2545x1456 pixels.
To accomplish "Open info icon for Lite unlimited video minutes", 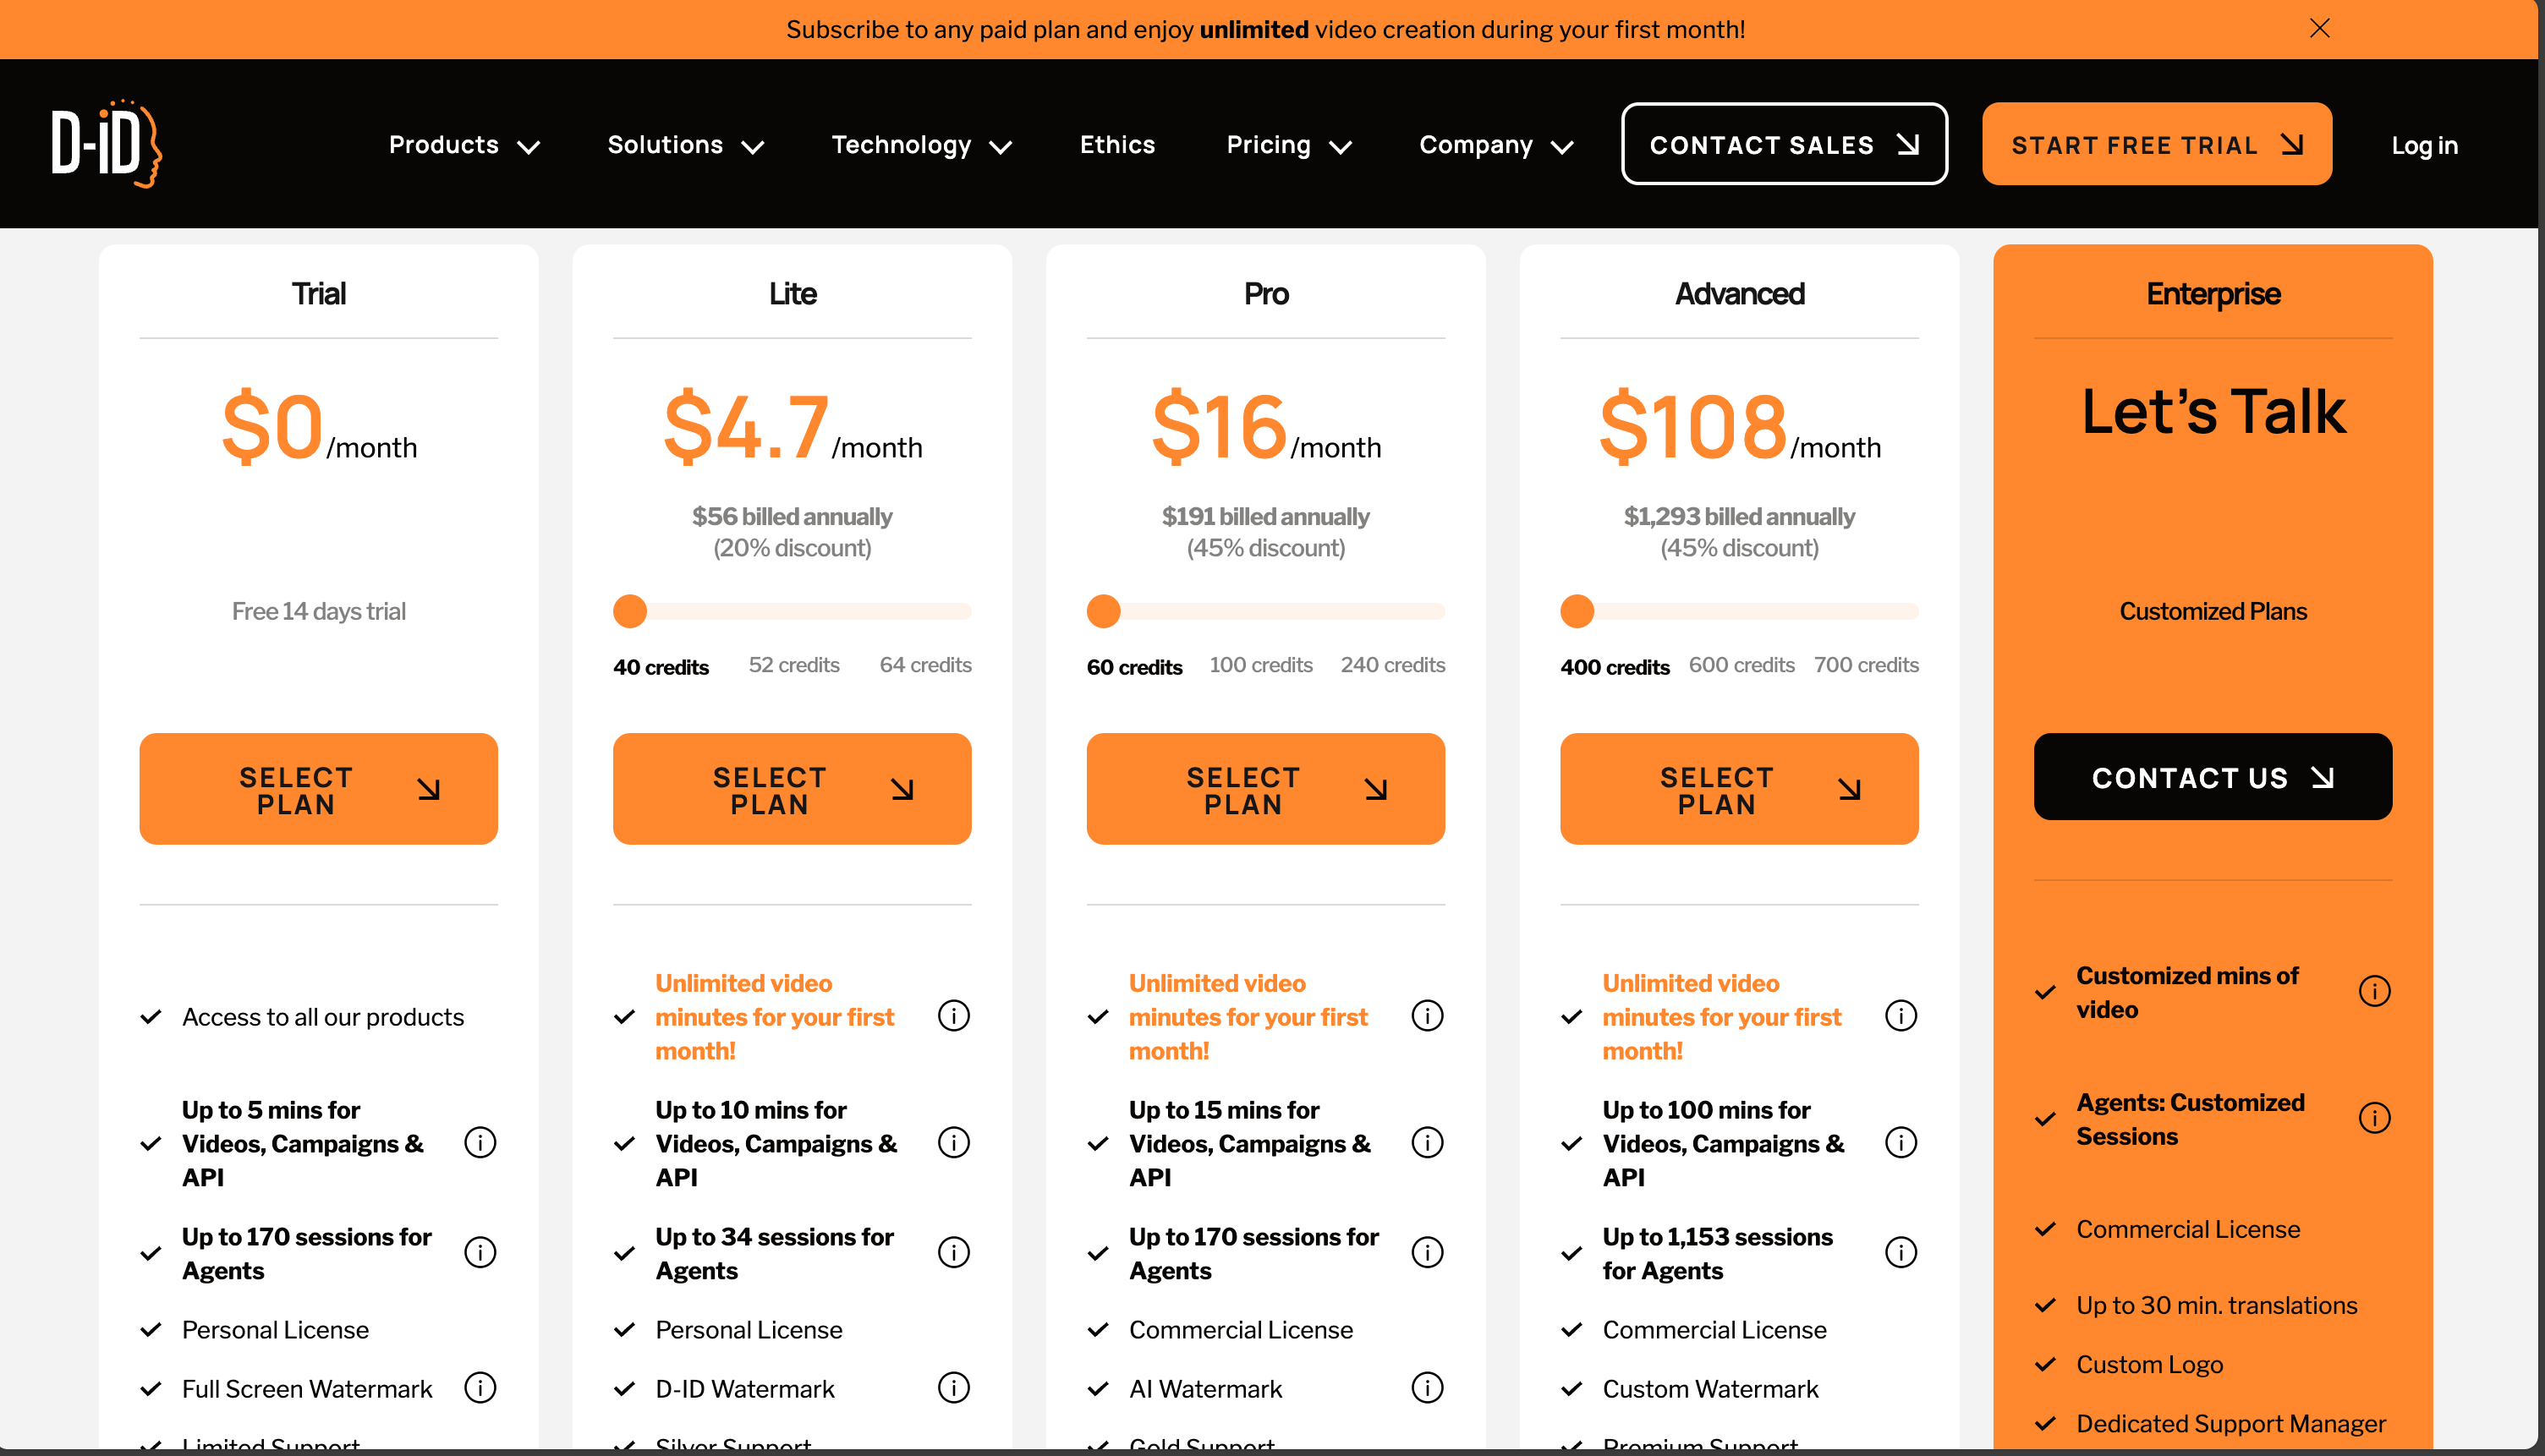I will tap(953, 1016).
